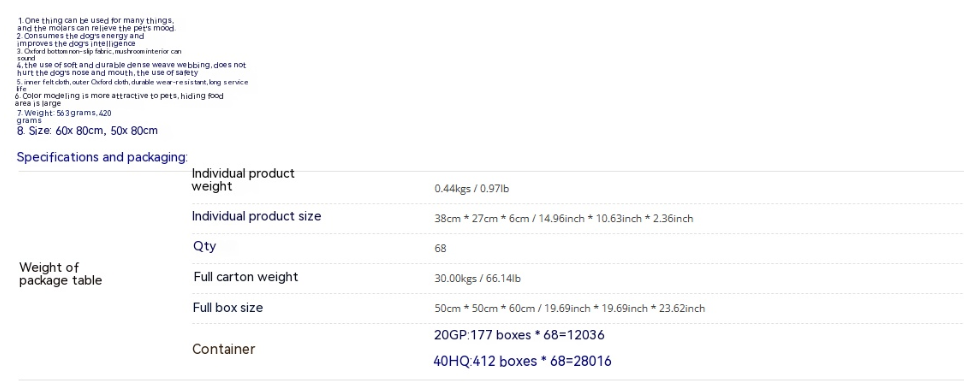Screen dimensions: 964x389
Task: Select the 40HQ:412 boxes line
Action: point(522,361)
